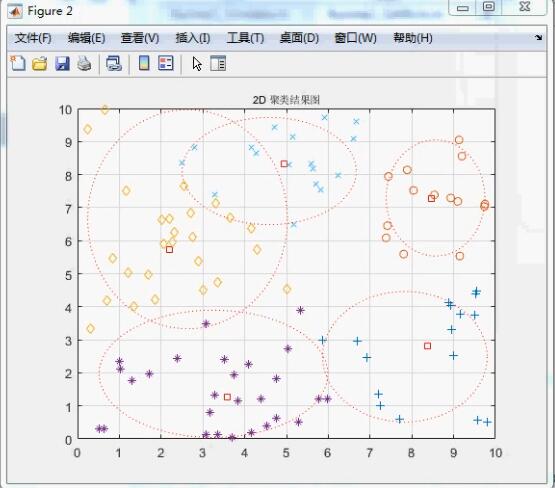Open the 插入(I) menu
Image resolution: width=555 pixels, height=488 pixels.
[193, 38]
